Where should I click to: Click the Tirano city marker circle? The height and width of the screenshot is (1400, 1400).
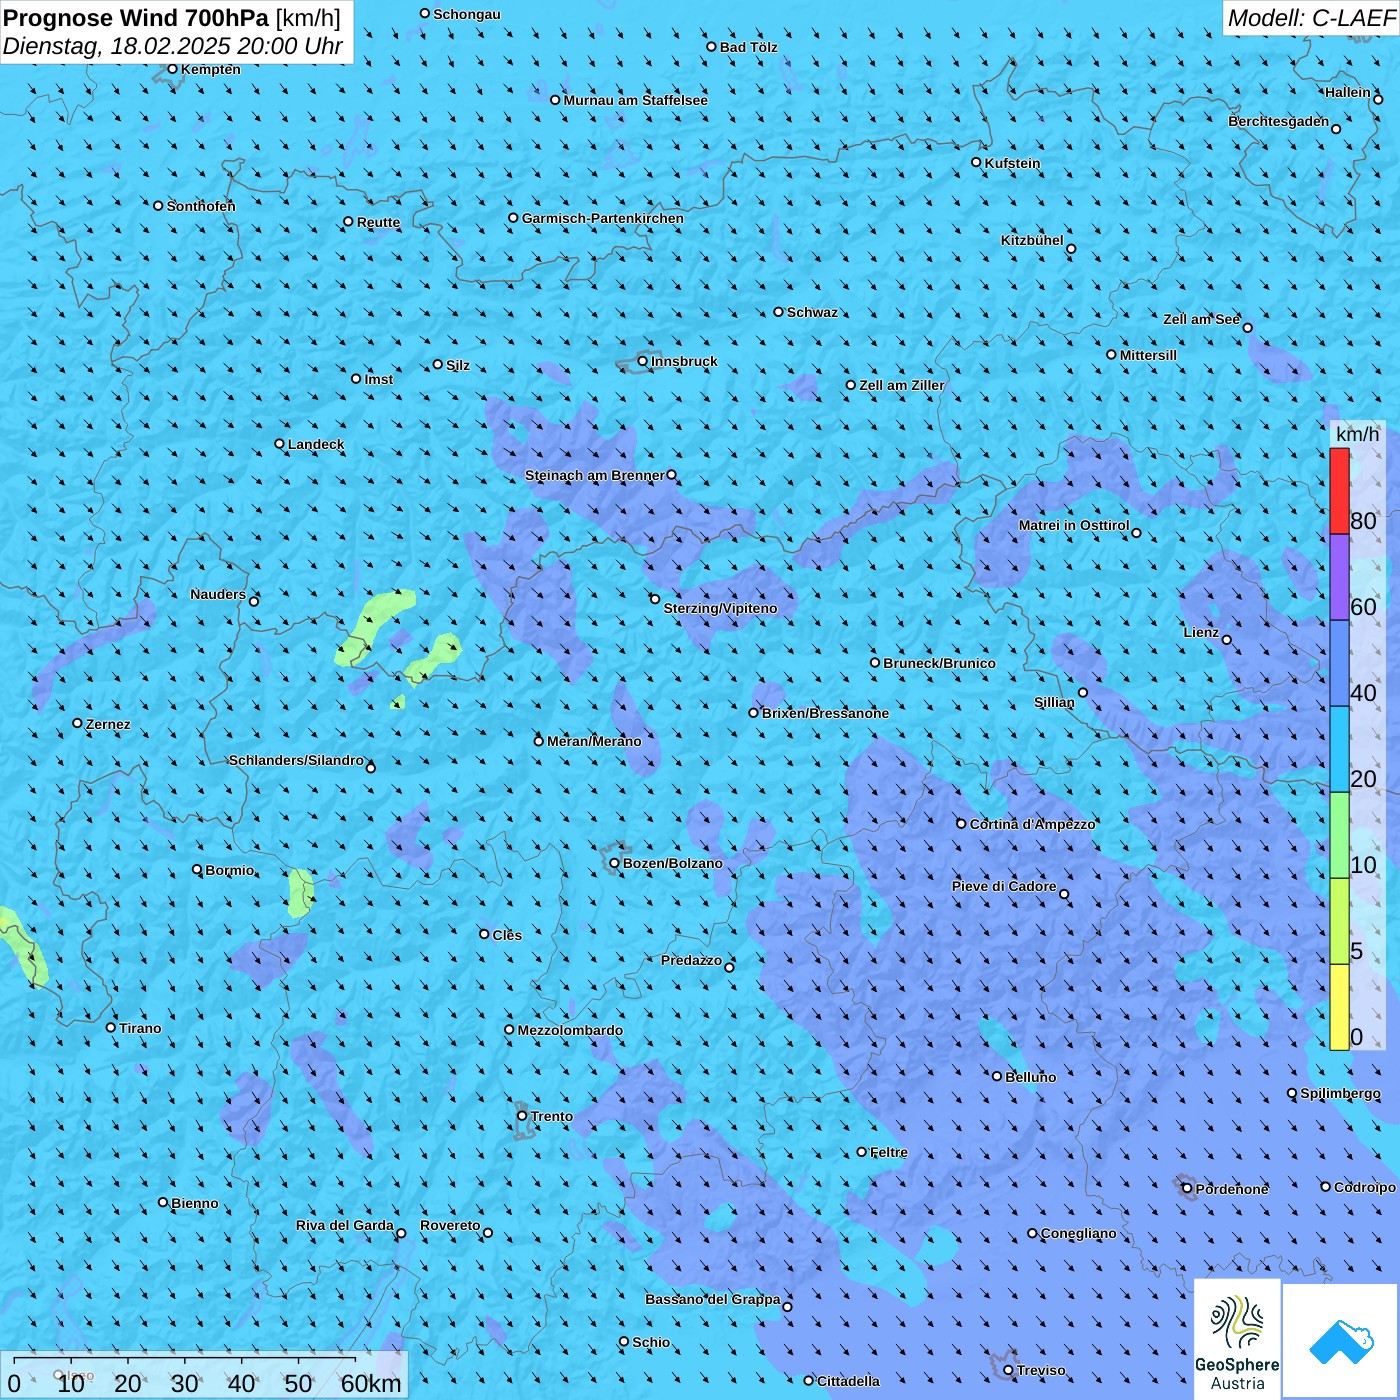pos(111,1027)
